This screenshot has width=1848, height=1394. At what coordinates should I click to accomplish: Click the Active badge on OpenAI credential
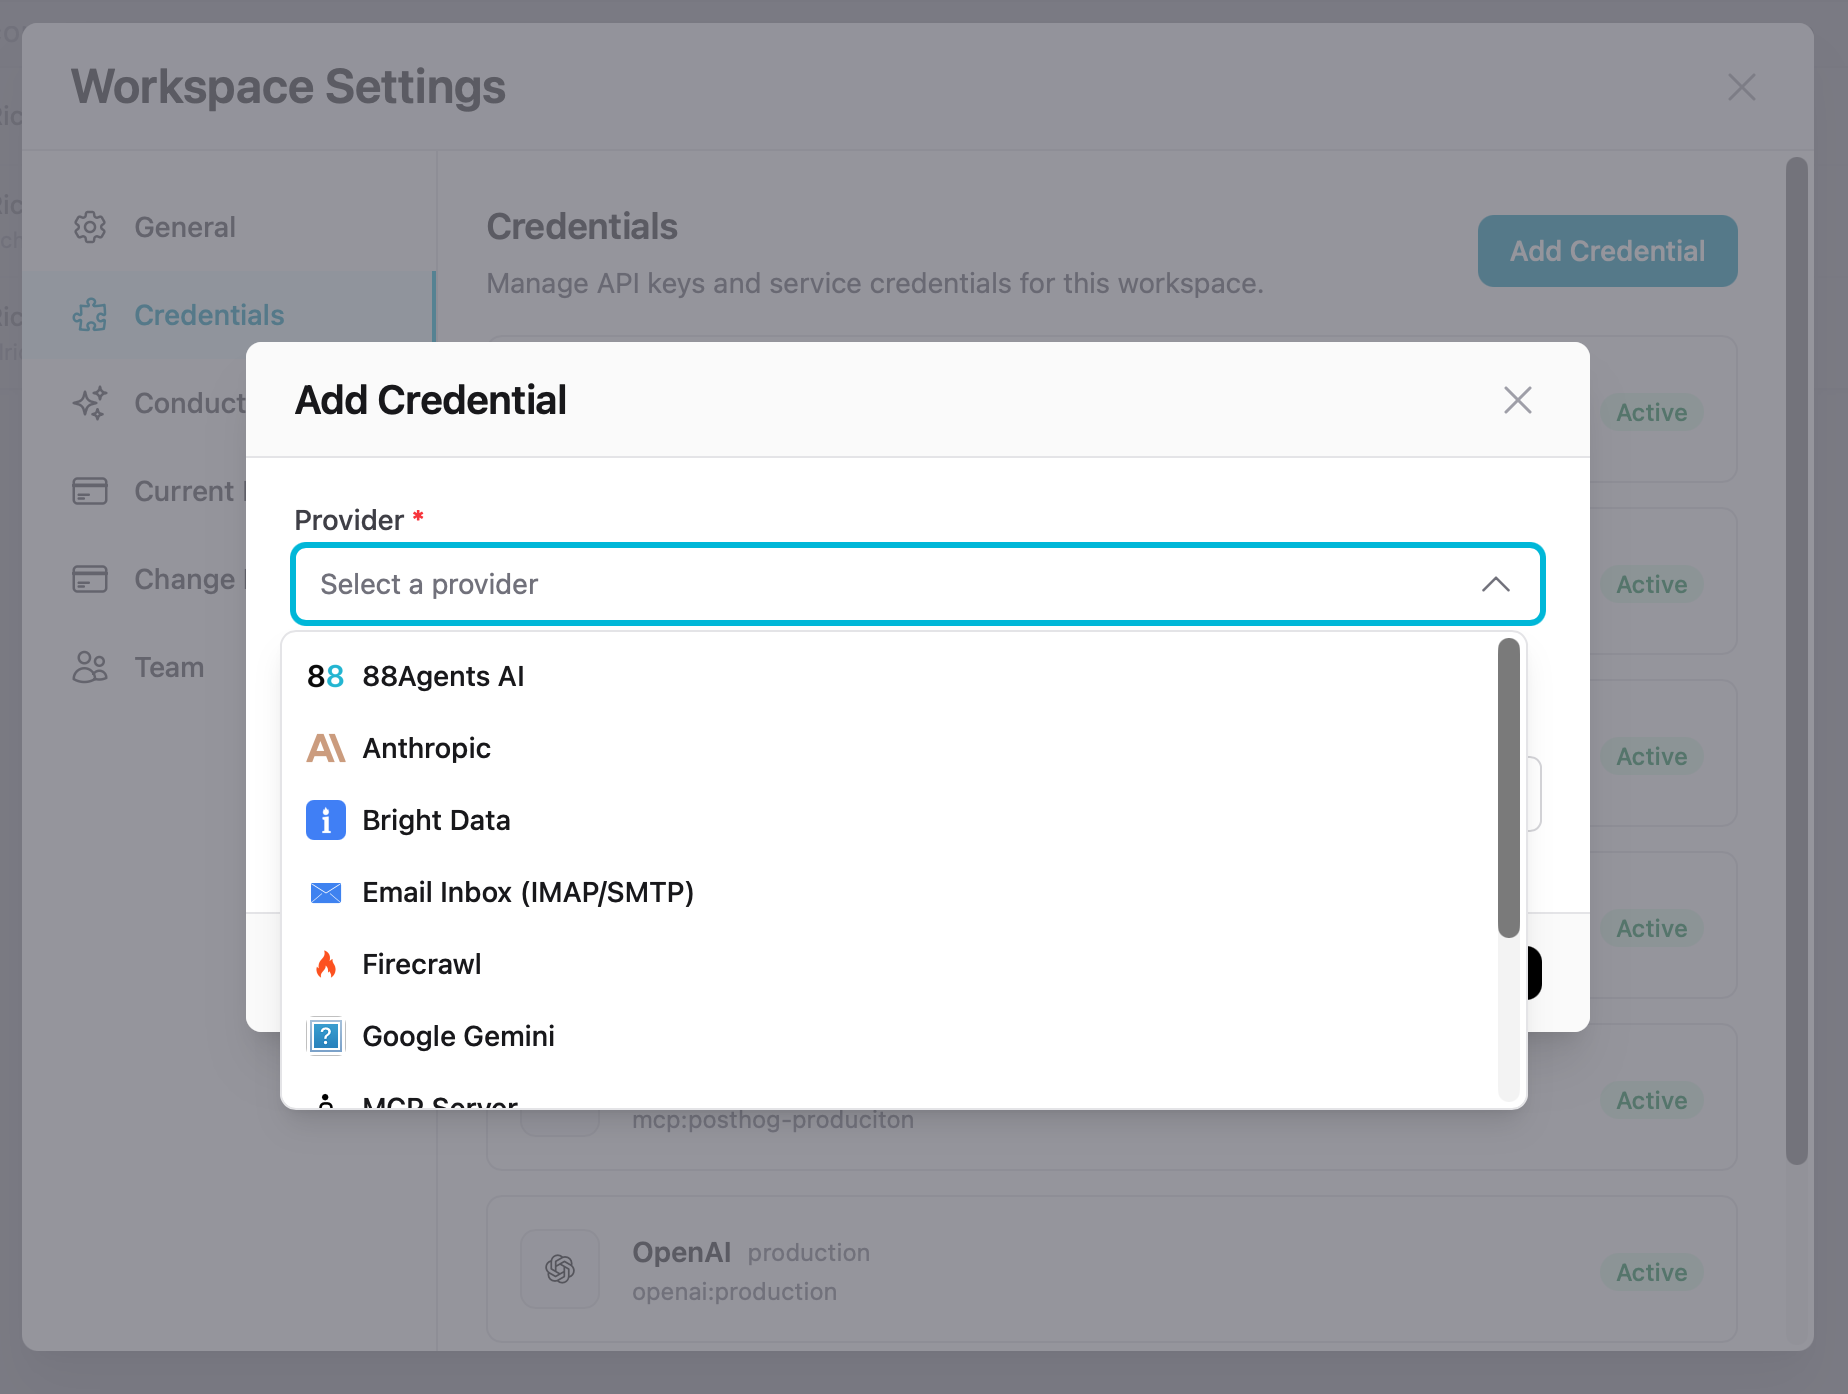click(1651, 1272)
